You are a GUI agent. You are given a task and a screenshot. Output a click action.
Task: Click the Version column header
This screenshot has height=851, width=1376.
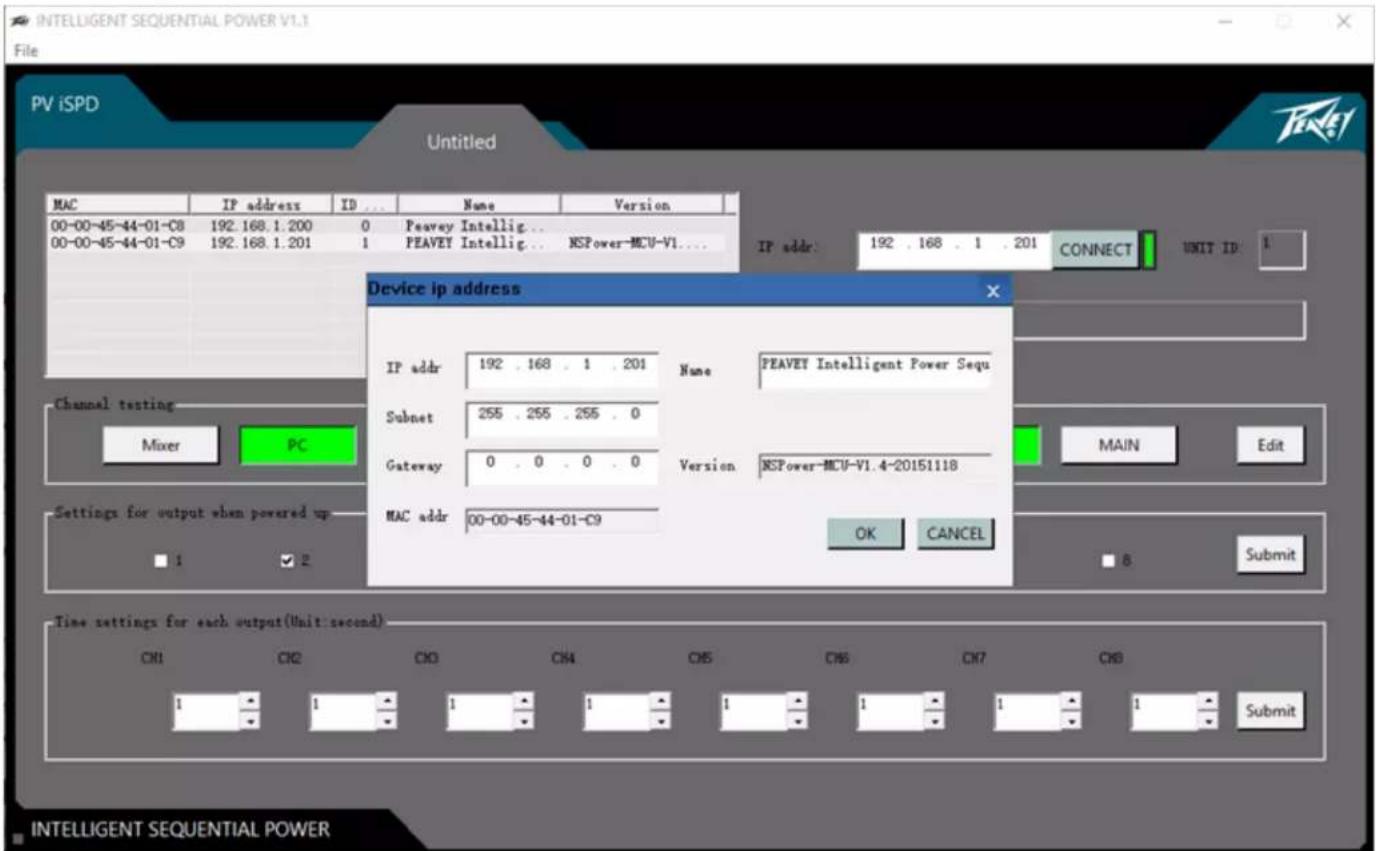tap(640, 204)
